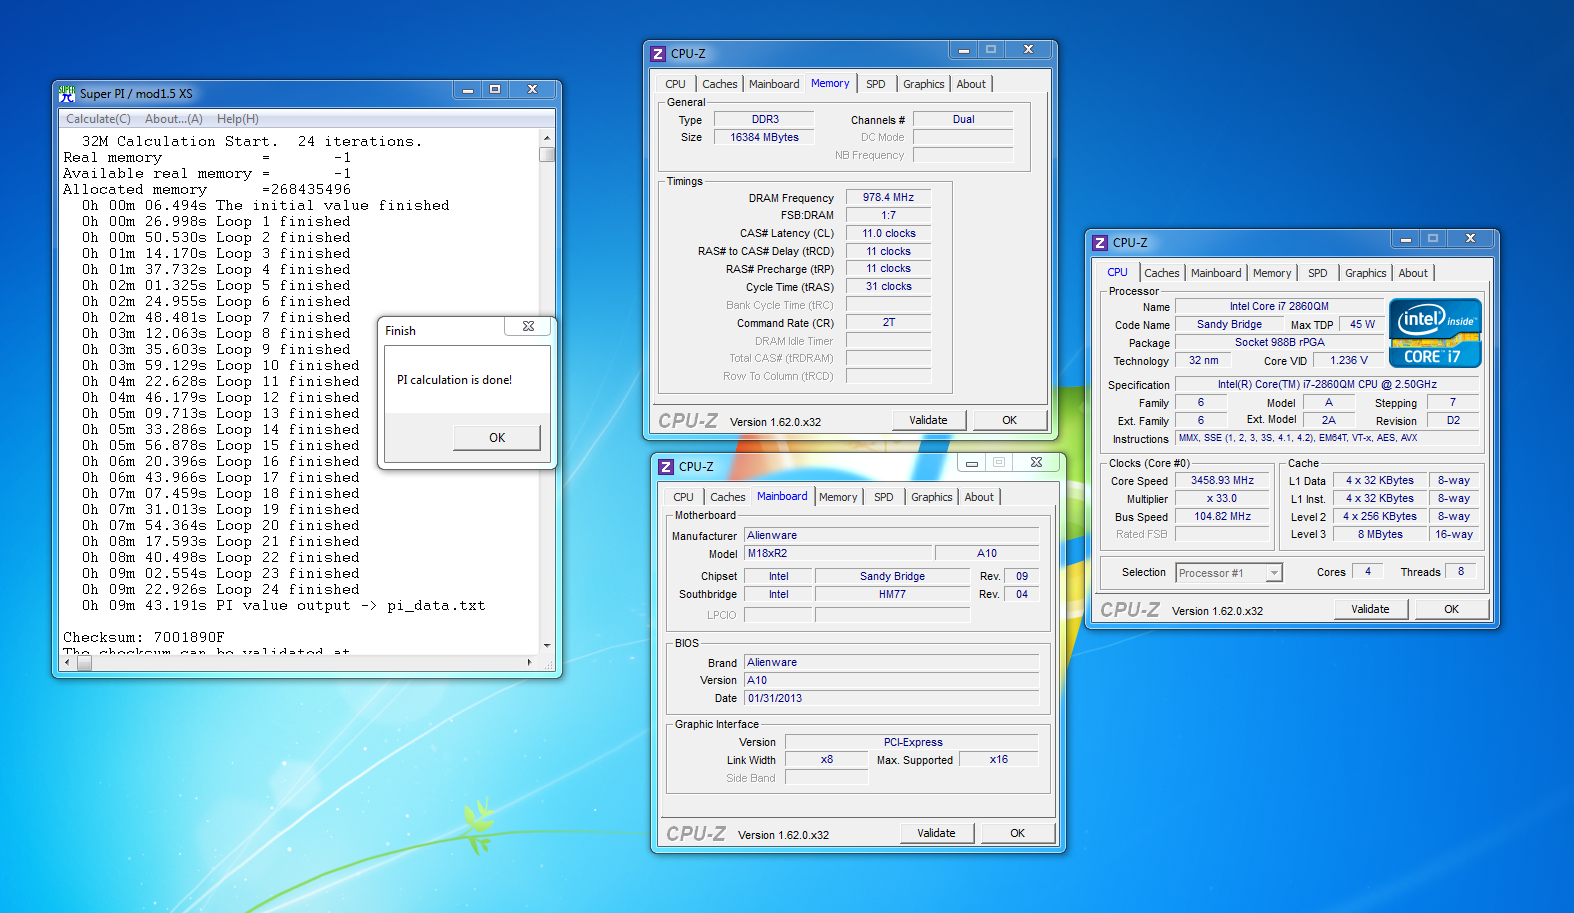Click the processor Name field Intel Core i7 2860QM
1574x913 pixels.
(1279, 307)
